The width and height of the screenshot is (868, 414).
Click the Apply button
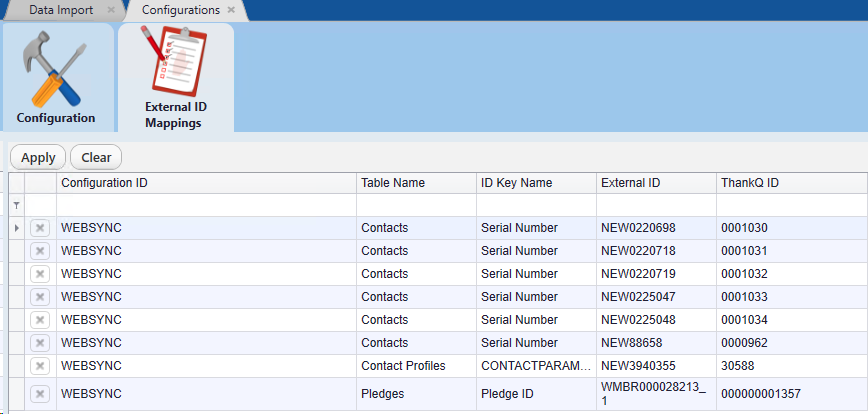pyautogui.click(x=38, y=157)
